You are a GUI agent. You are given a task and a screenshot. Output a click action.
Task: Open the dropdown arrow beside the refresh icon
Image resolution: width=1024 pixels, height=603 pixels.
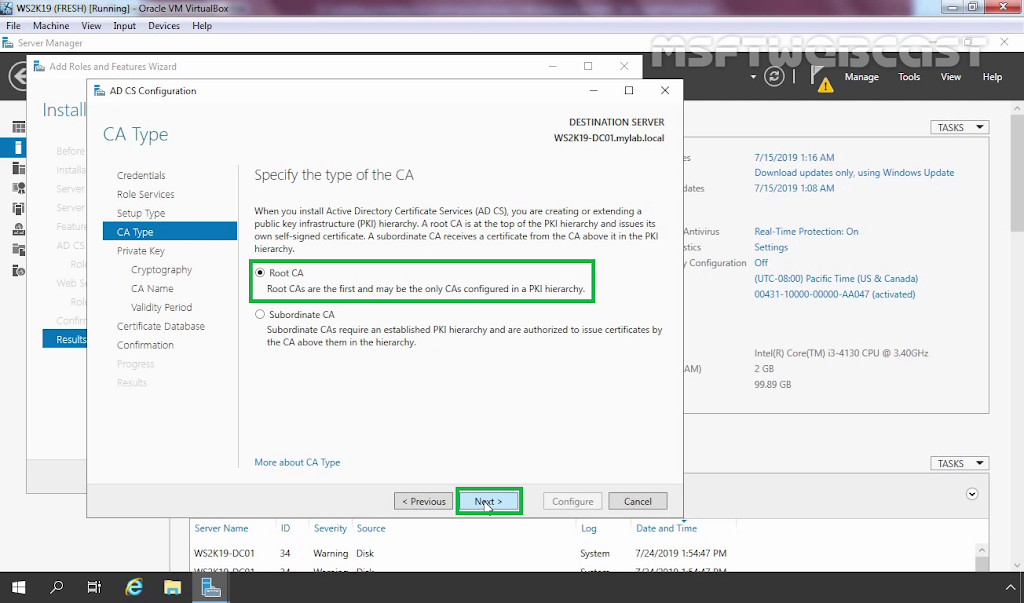pos(753,77)
